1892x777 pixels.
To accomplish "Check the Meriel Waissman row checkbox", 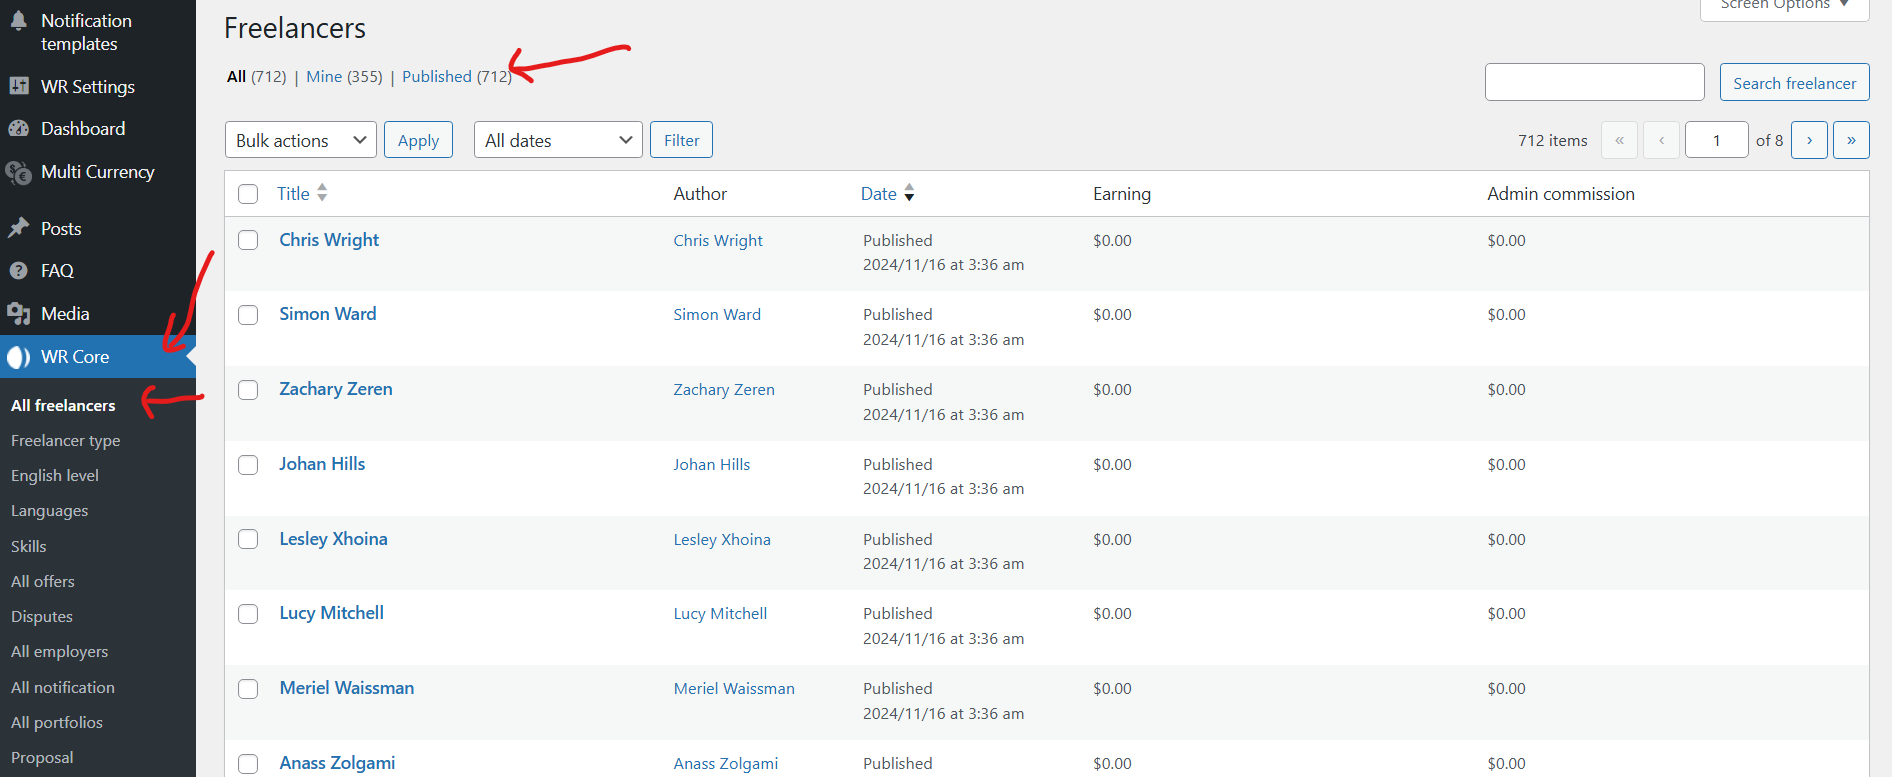I will (x=248, y=689).
